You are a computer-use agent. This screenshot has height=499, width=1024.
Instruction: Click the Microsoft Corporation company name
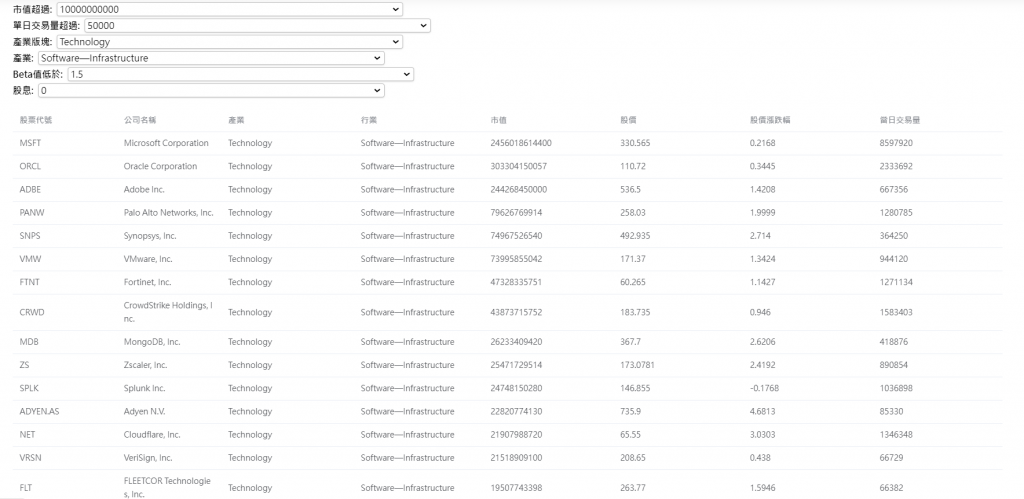point(167,143)
